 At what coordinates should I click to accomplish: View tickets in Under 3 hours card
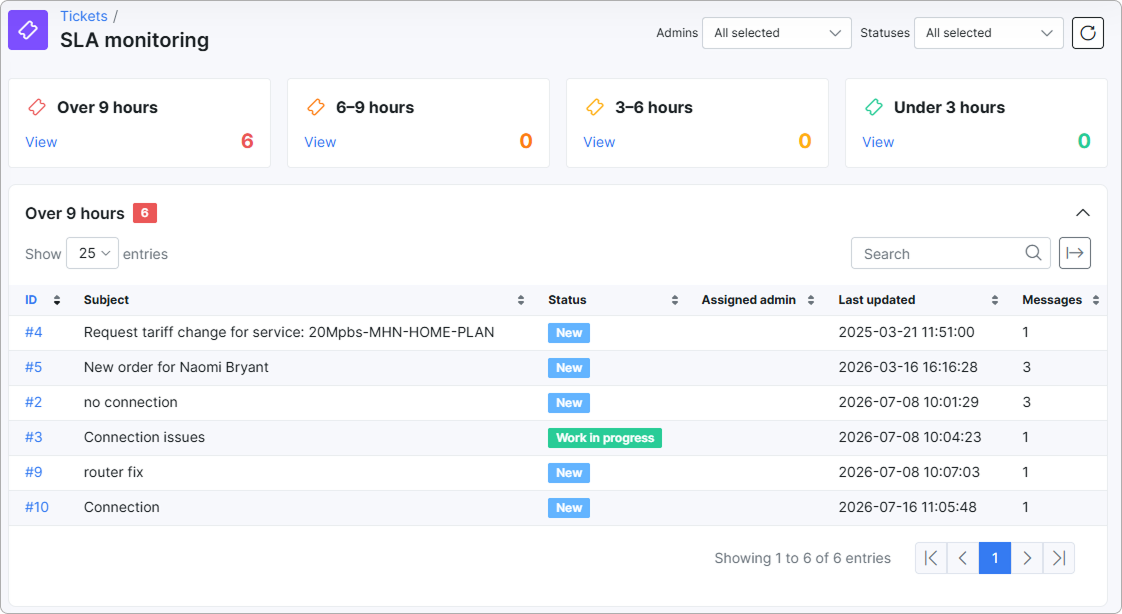point(878,142)
